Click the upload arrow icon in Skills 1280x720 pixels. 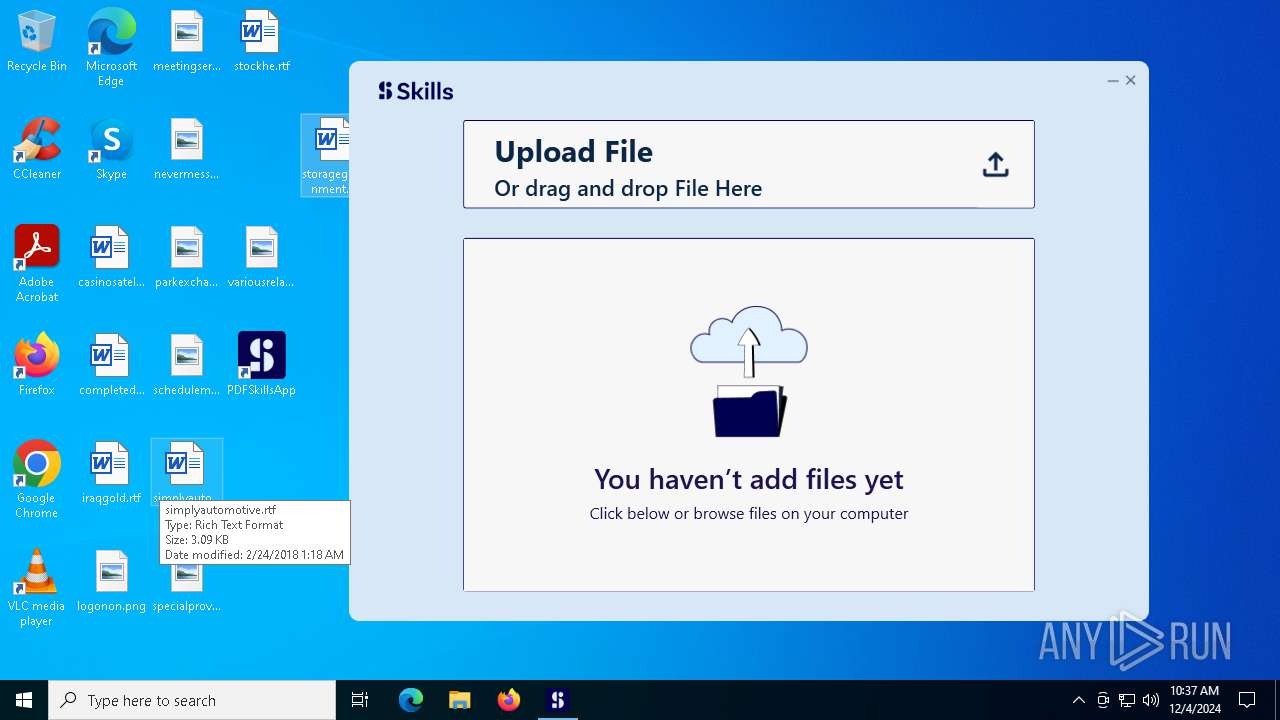coord(995,165)
